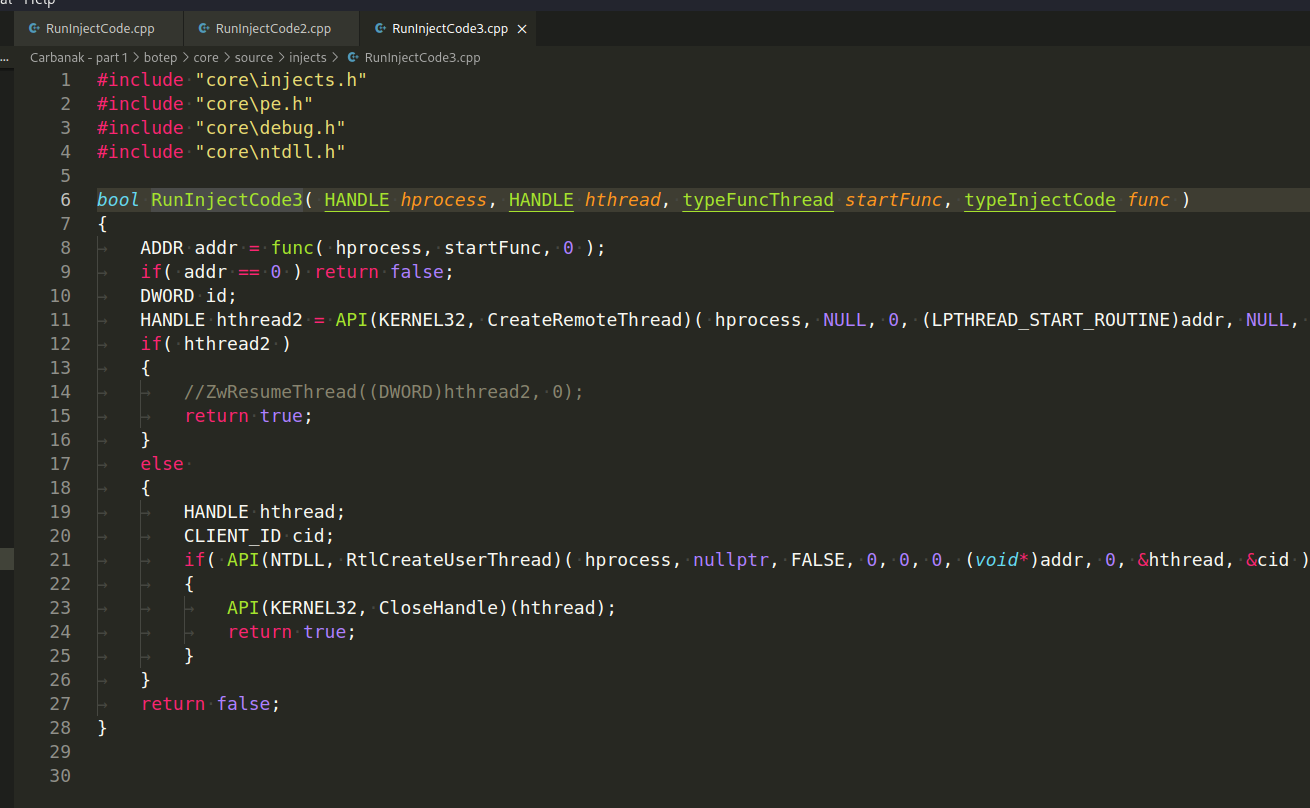Click line number 21 in the gutter

tap(60, 560)
